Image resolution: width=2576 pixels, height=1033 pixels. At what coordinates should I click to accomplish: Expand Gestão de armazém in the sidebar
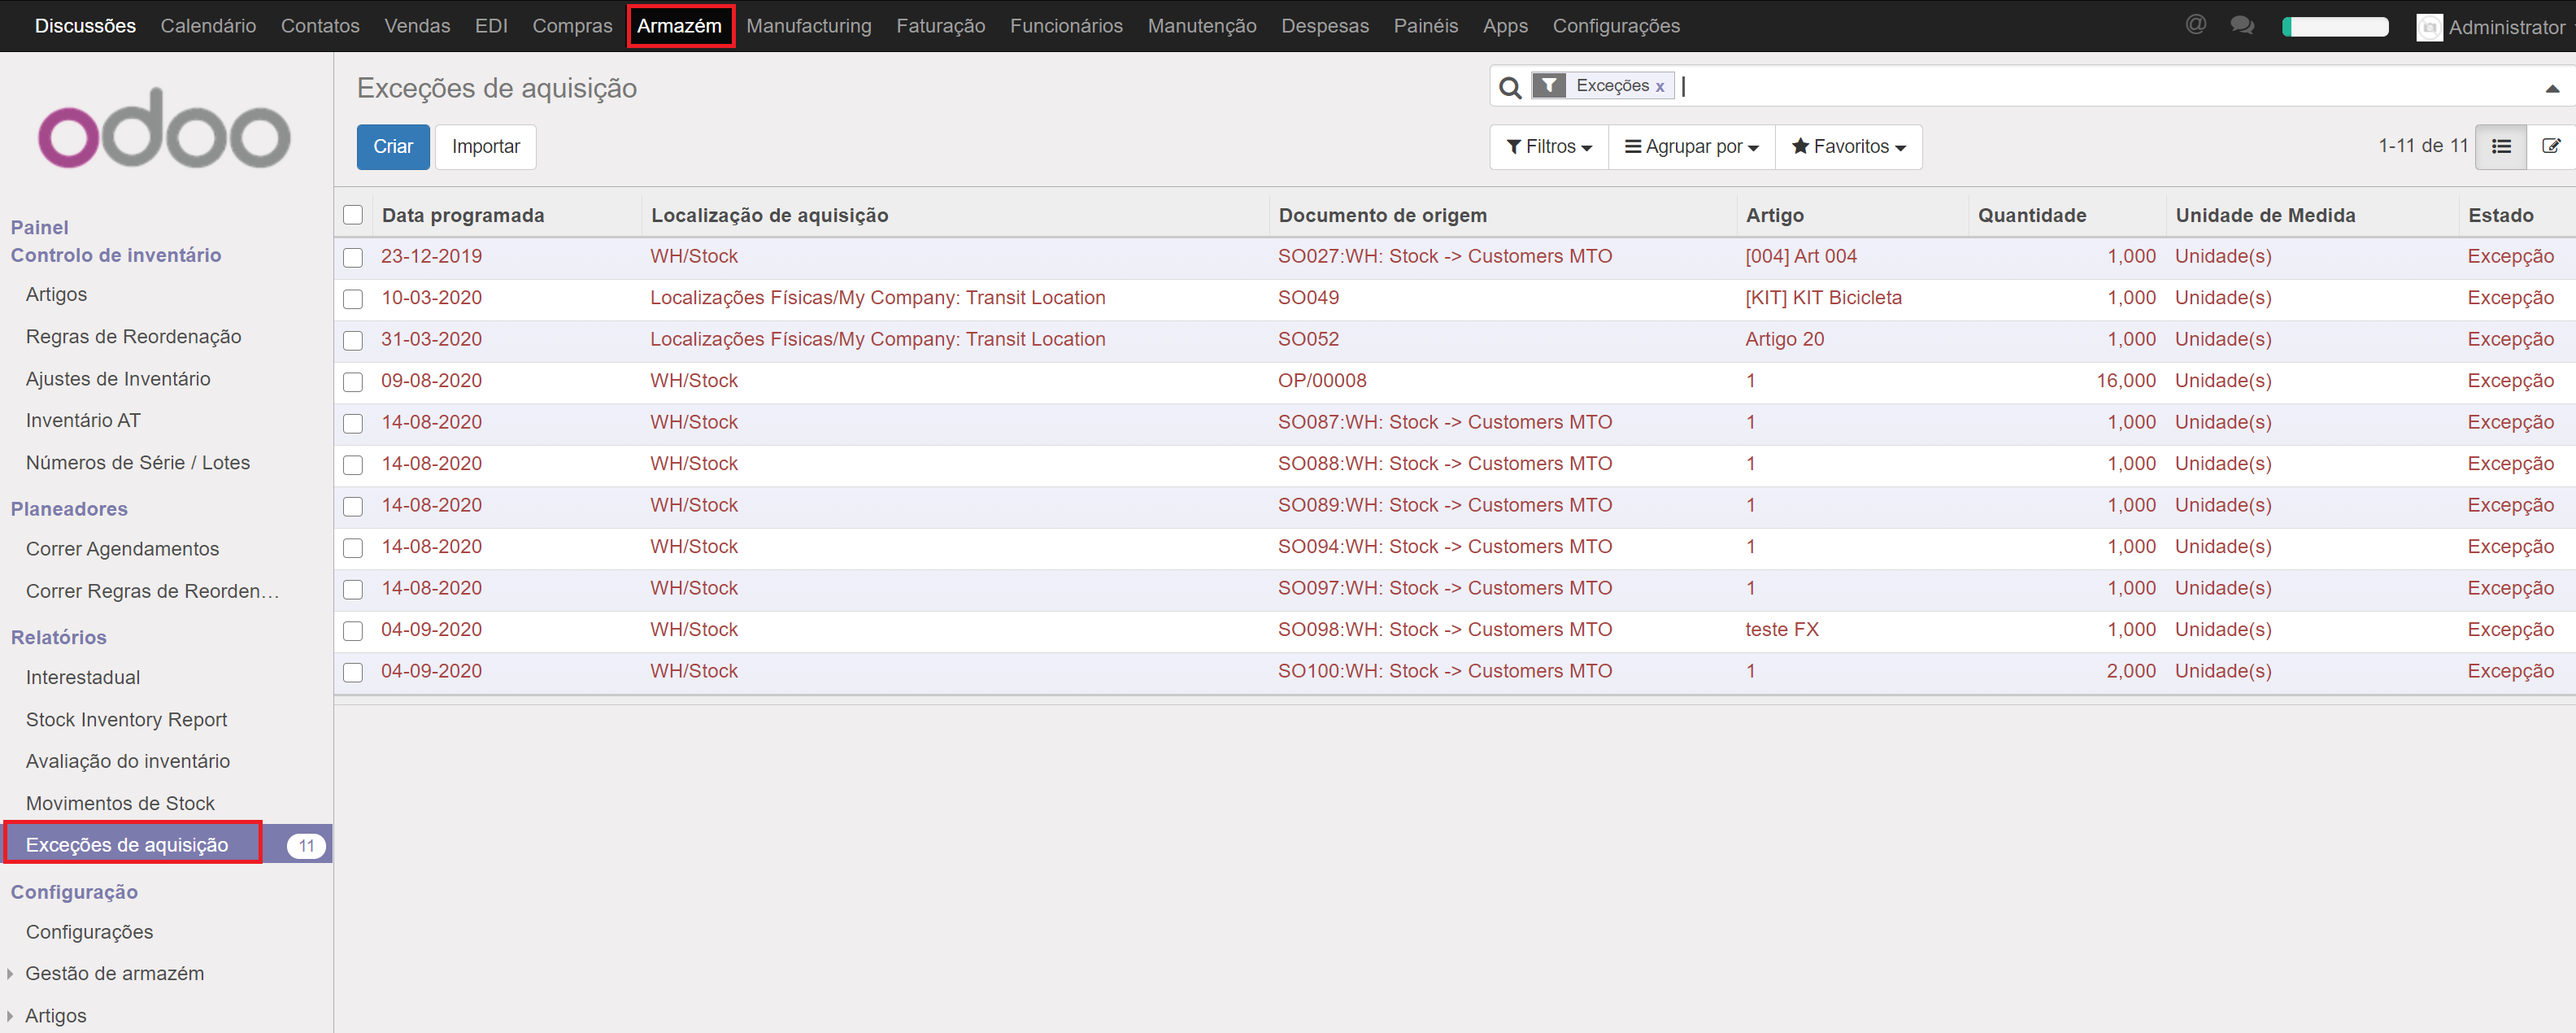pos(114,973)
